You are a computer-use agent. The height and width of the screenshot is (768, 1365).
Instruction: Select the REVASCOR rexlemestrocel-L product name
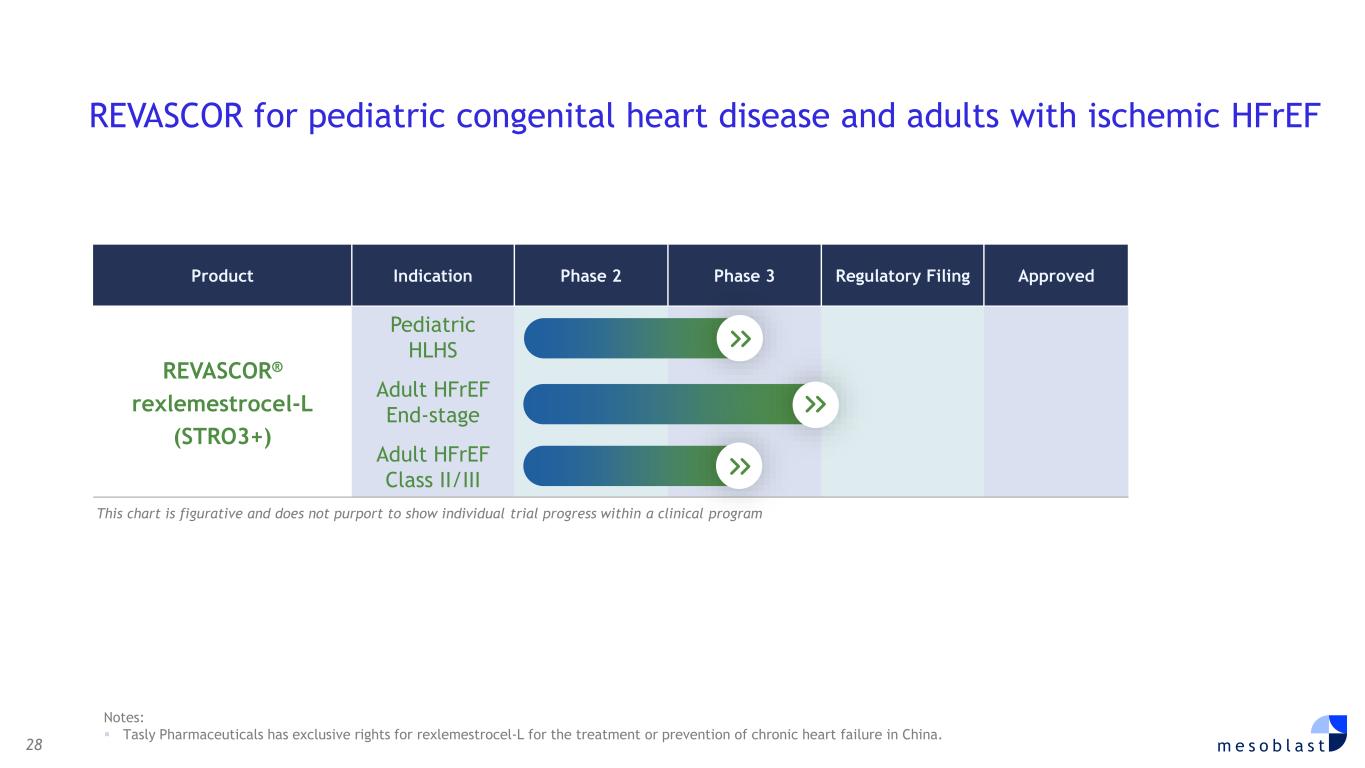(222, 404)
